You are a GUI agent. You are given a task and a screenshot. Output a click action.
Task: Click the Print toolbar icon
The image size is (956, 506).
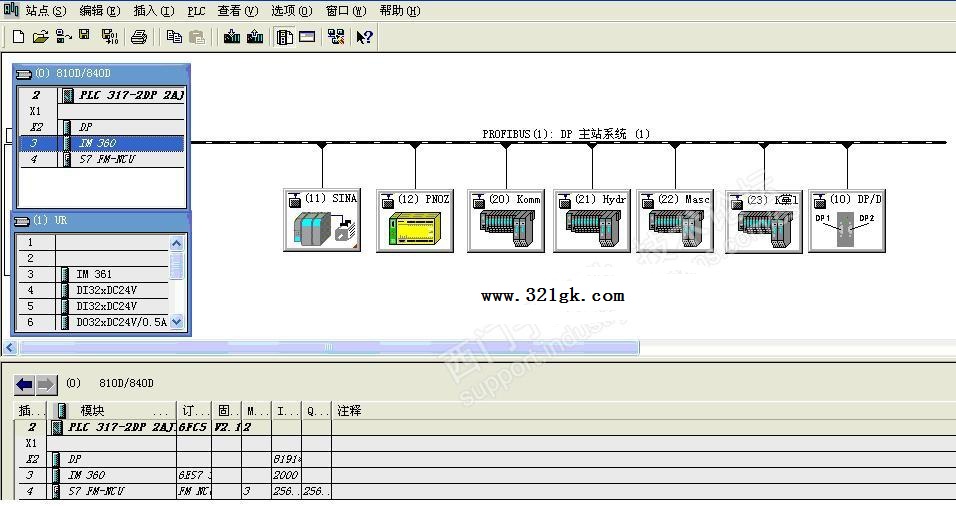(139, 37)
